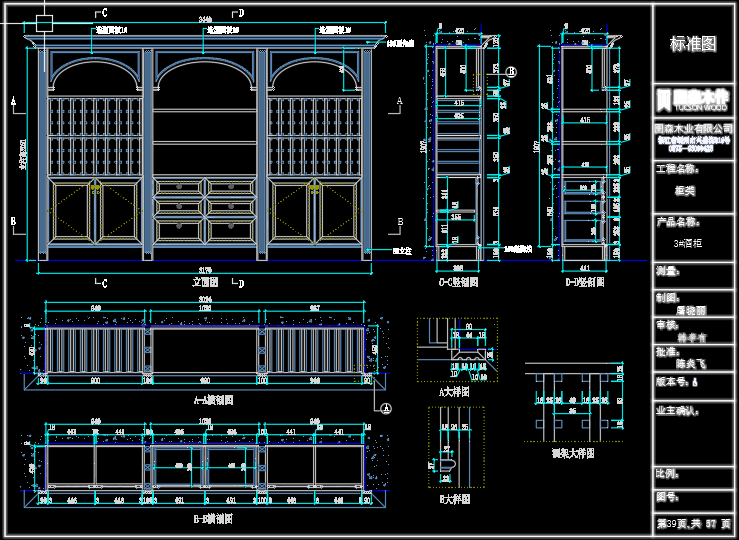739x540 pixels.
Task: Click the 审核 field label
Action: tap(668, 325)
